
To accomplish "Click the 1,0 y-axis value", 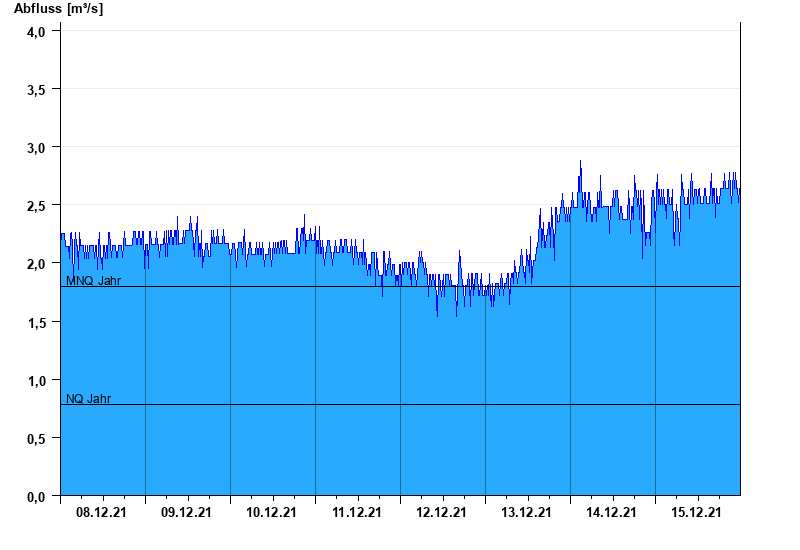I will [x=36, y=381].
